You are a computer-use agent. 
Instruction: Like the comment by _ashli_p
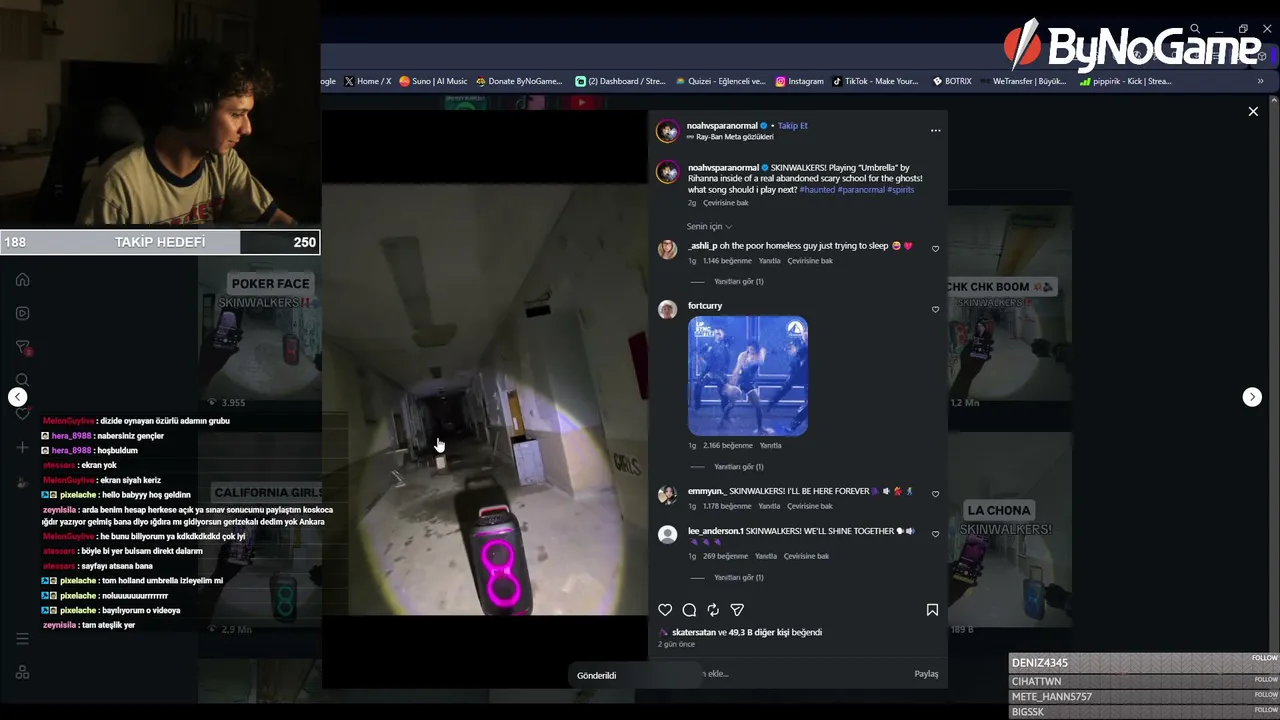[936, 249]
